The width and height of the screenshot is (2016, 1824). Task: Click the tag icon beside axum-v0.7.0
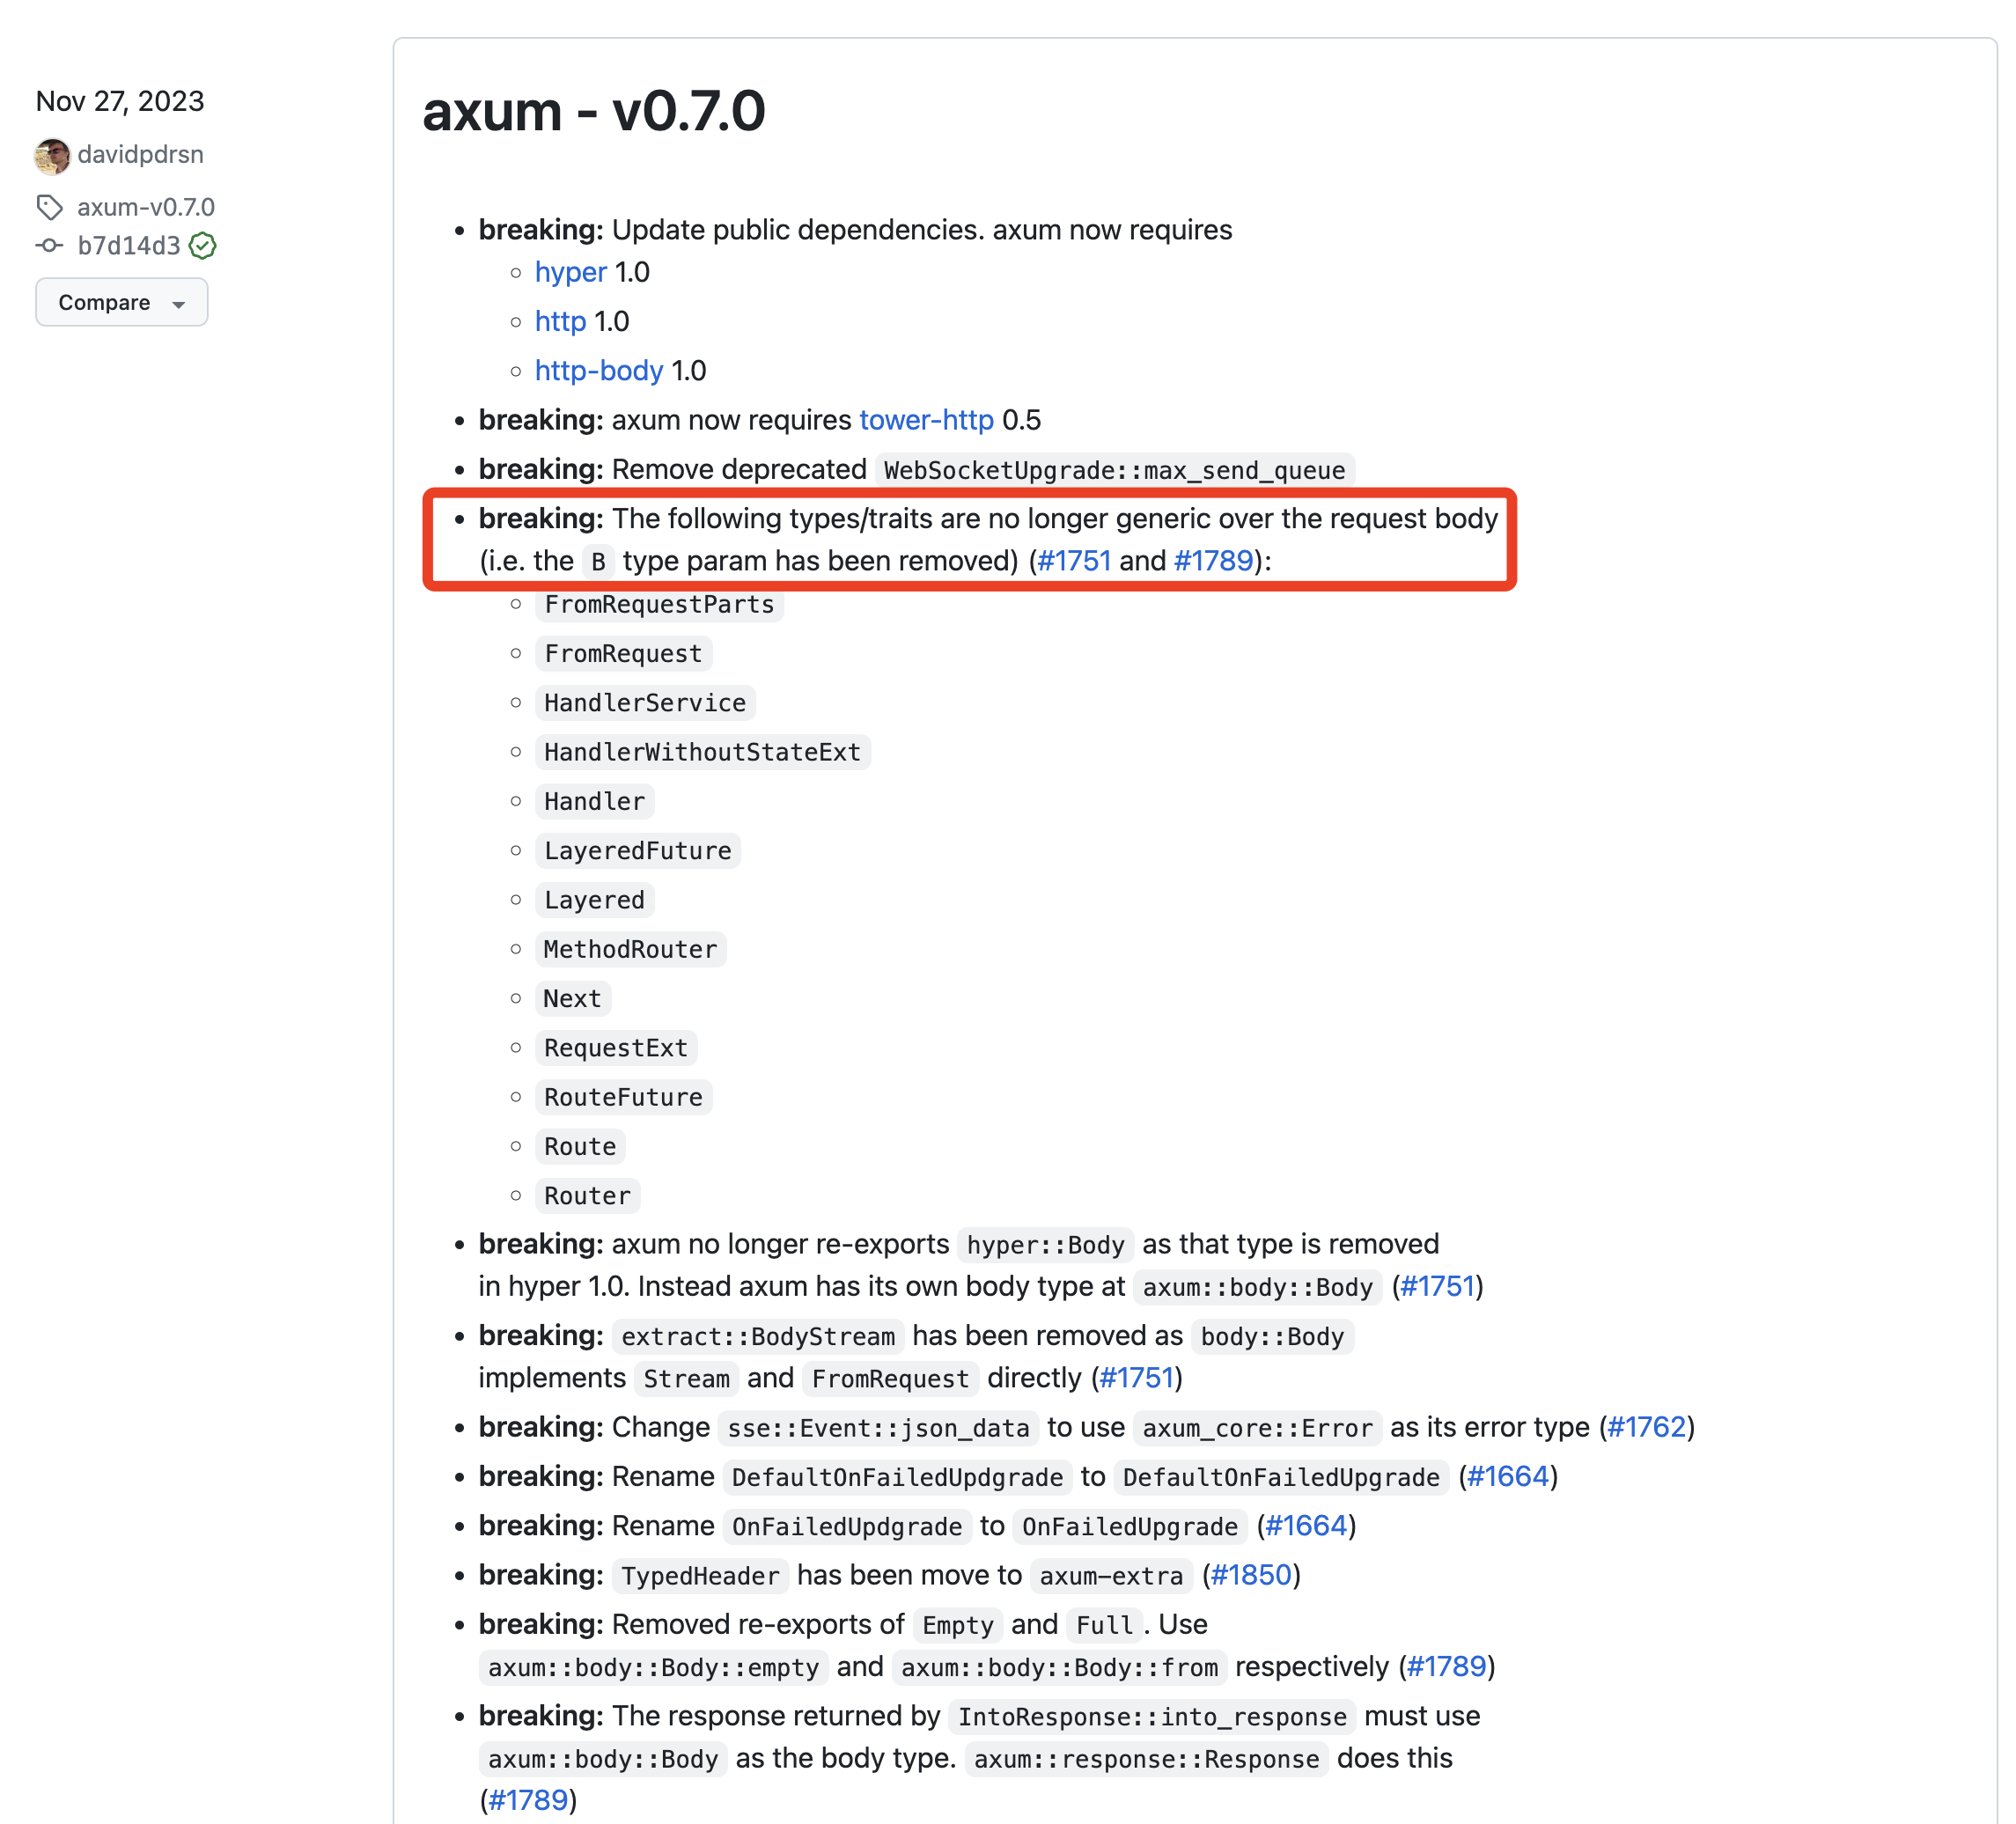(x=49, y=207)
